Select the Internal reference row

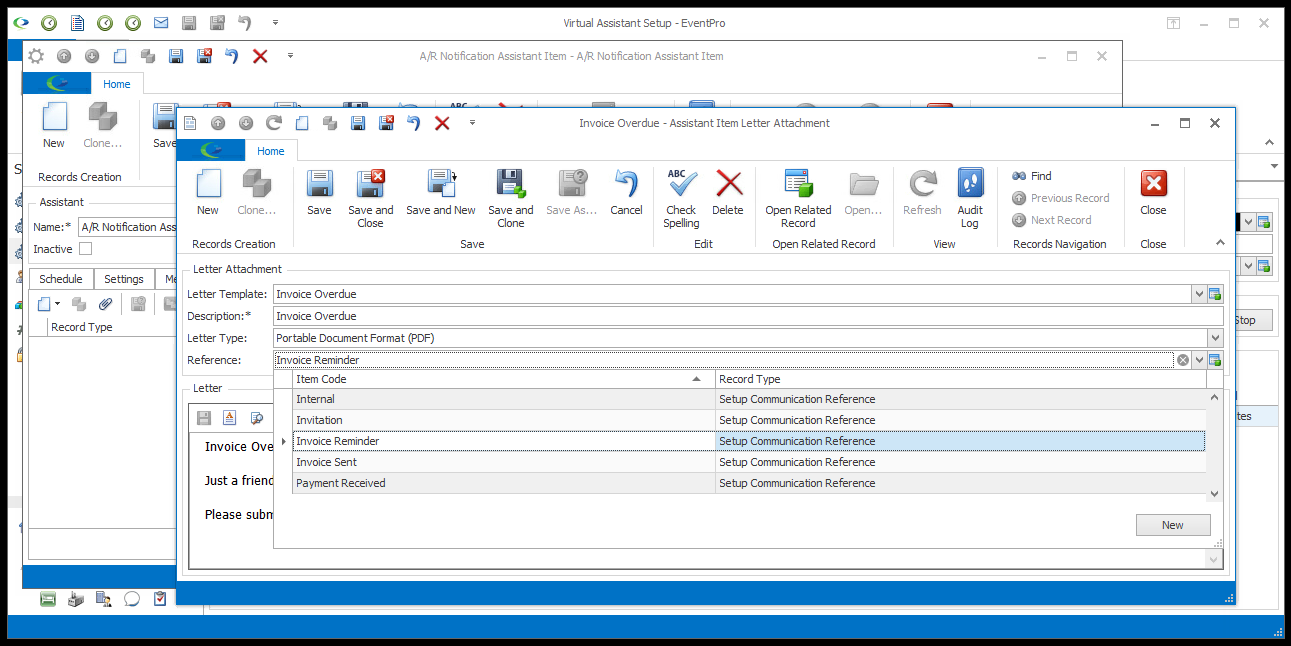pyautogui.click(x=749, y=399)
